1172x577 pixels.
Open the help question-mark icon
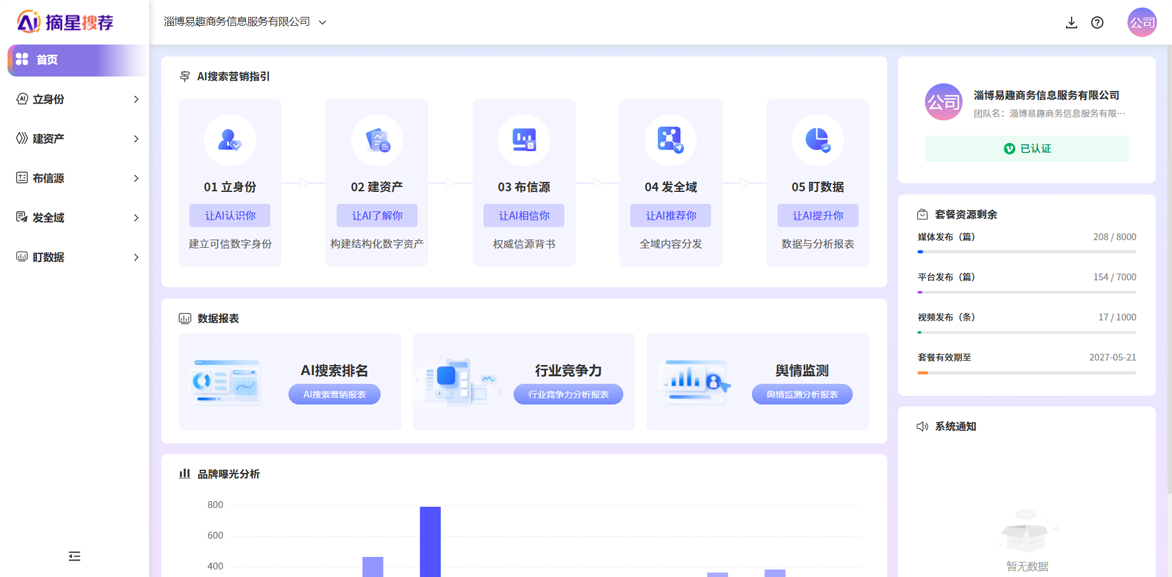point(1097,22)
